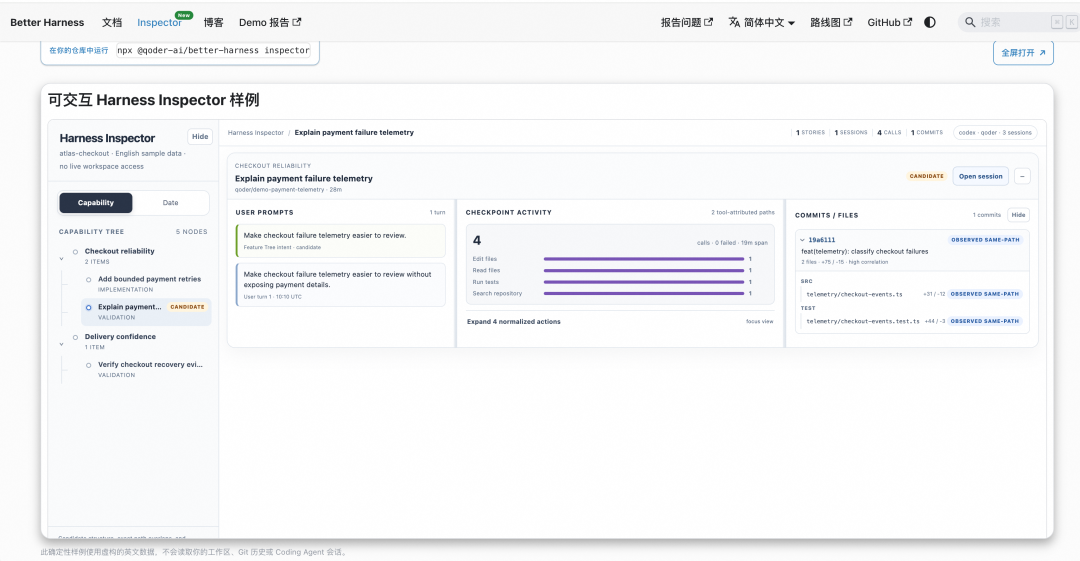Image resolution: width=1080 pixels, height=561 pixels.
Task: Click the focus view link
Action: coord(759,322)
